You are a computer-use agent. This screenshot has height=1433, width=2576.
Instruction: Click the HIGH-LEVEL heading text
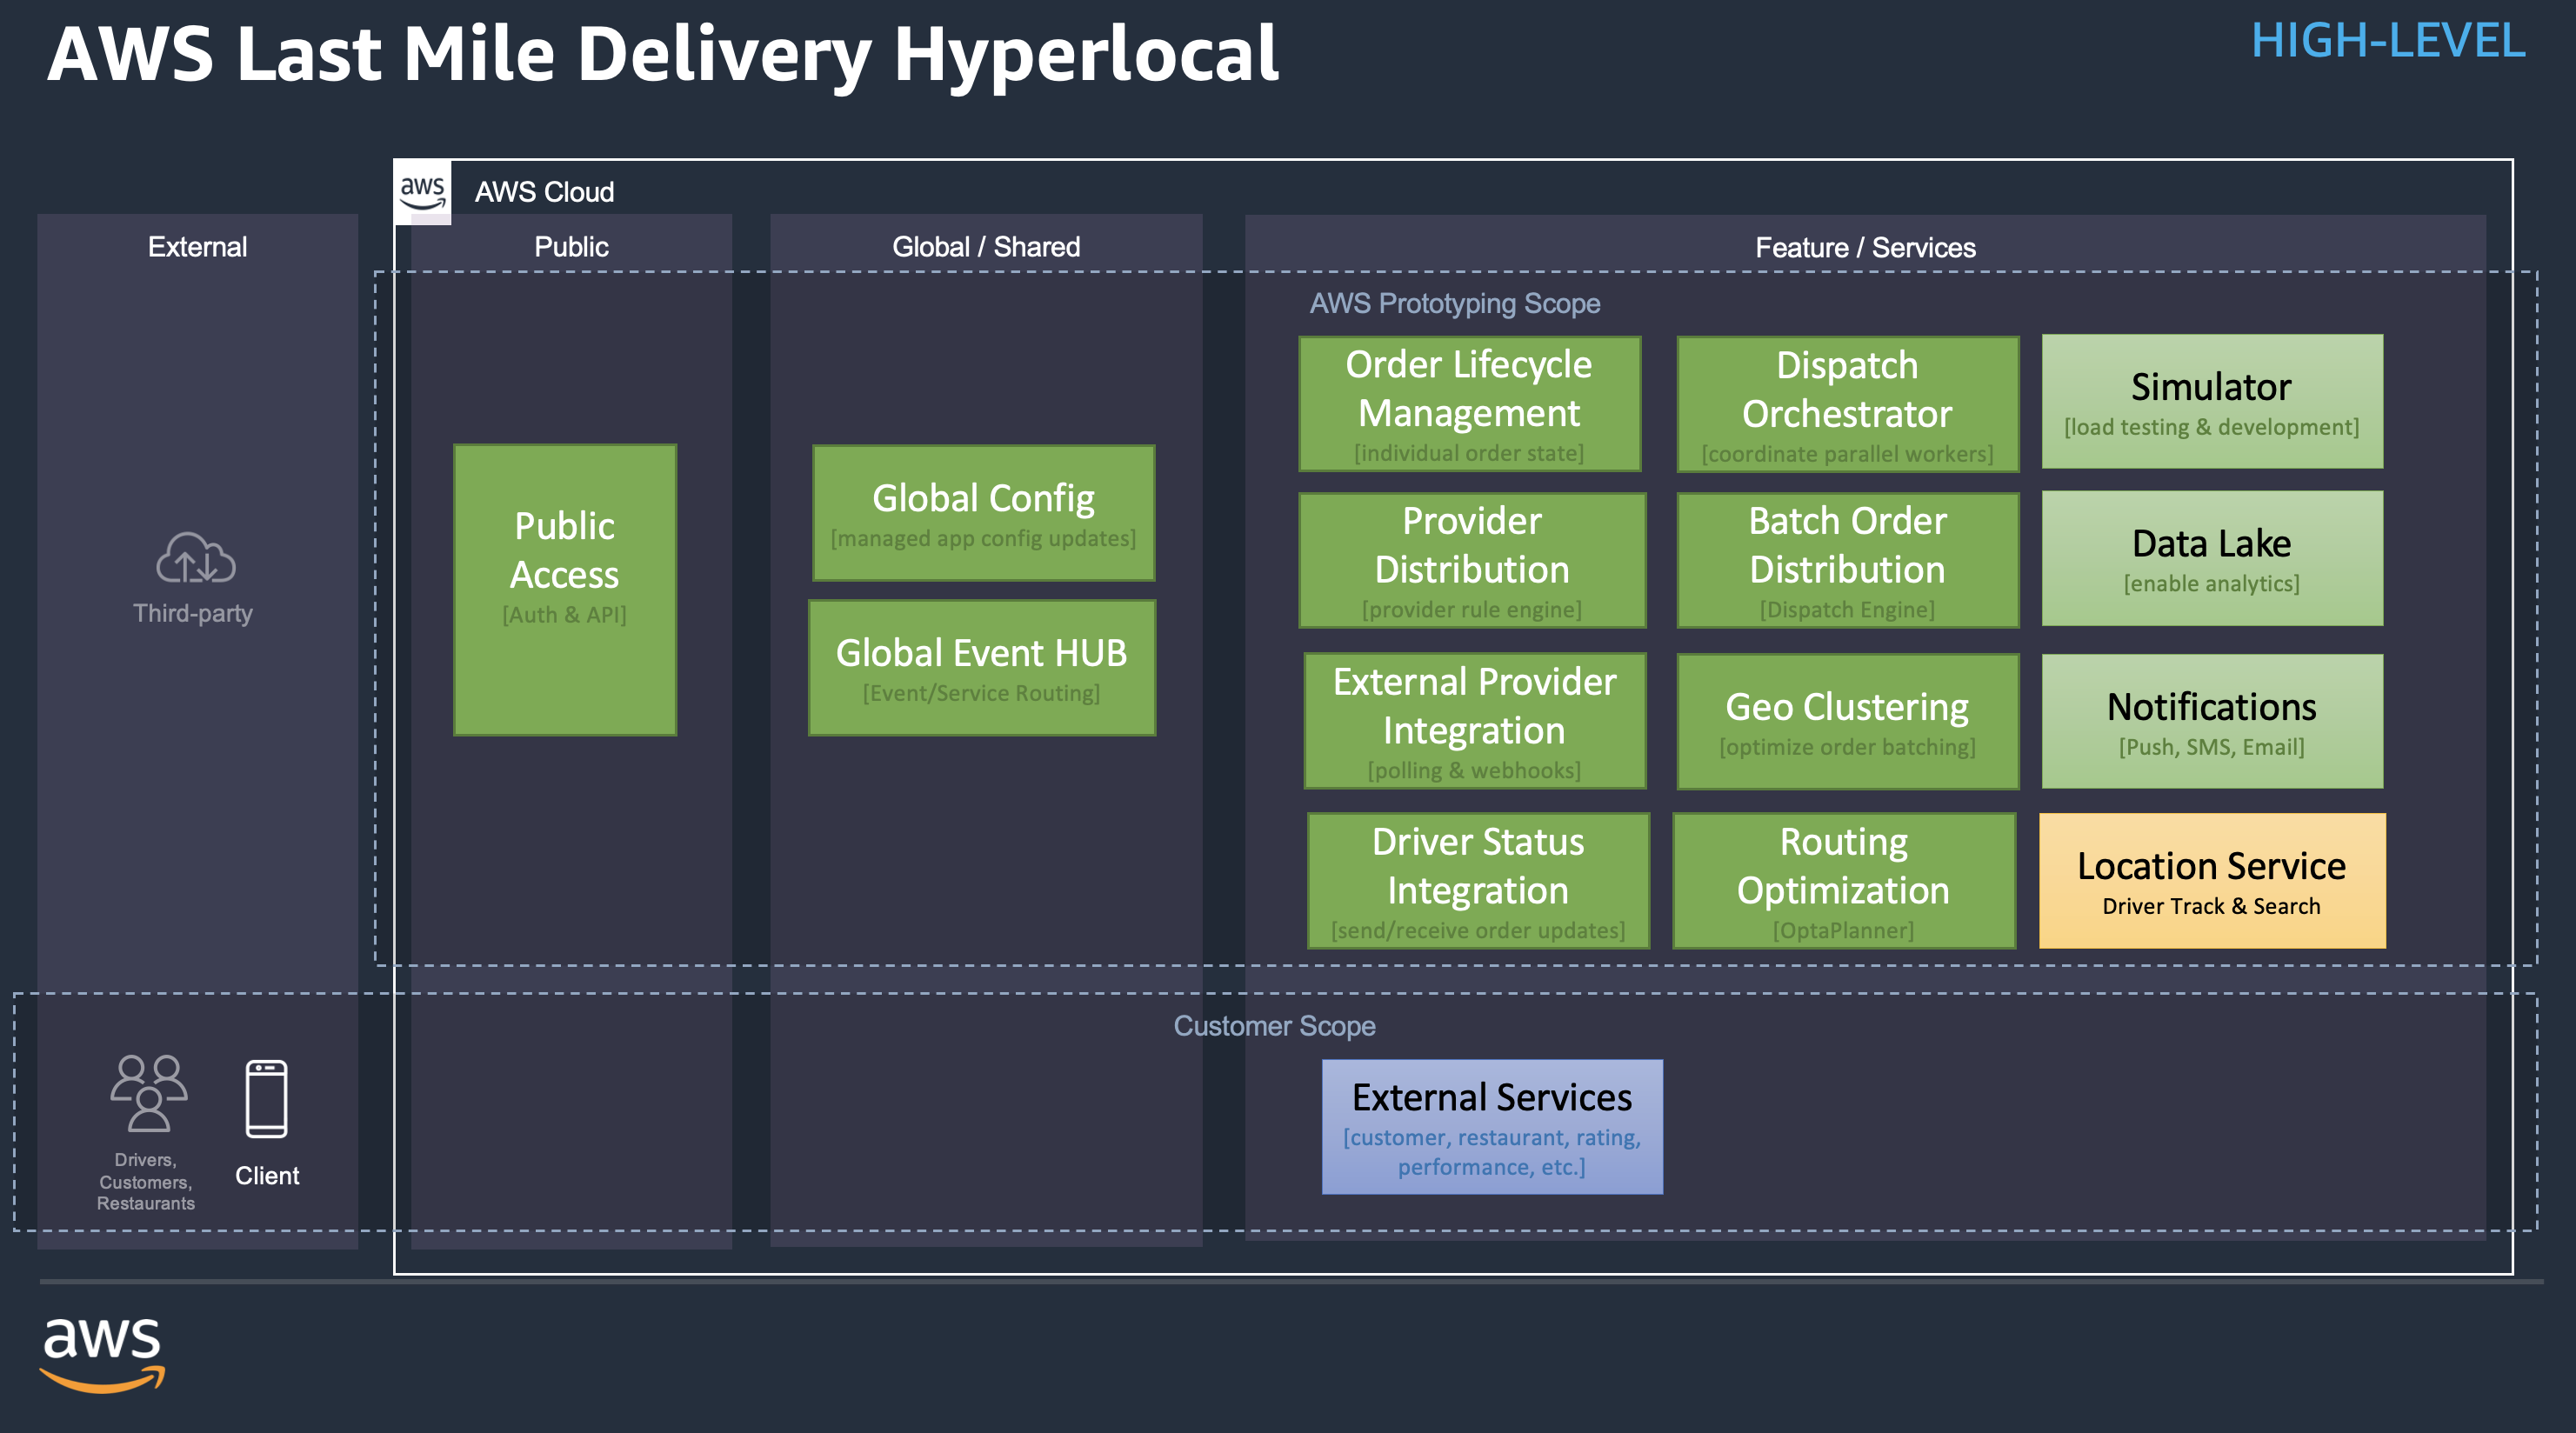[x=2387, y=42]
